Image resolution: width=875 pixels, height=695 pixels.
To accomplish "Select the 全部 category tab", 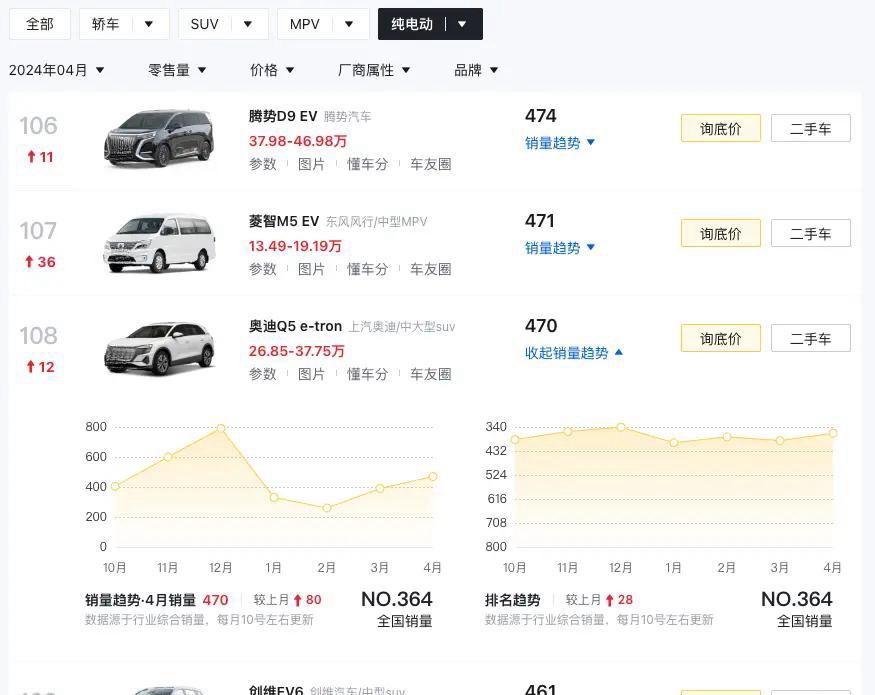I will click(40, 24).
